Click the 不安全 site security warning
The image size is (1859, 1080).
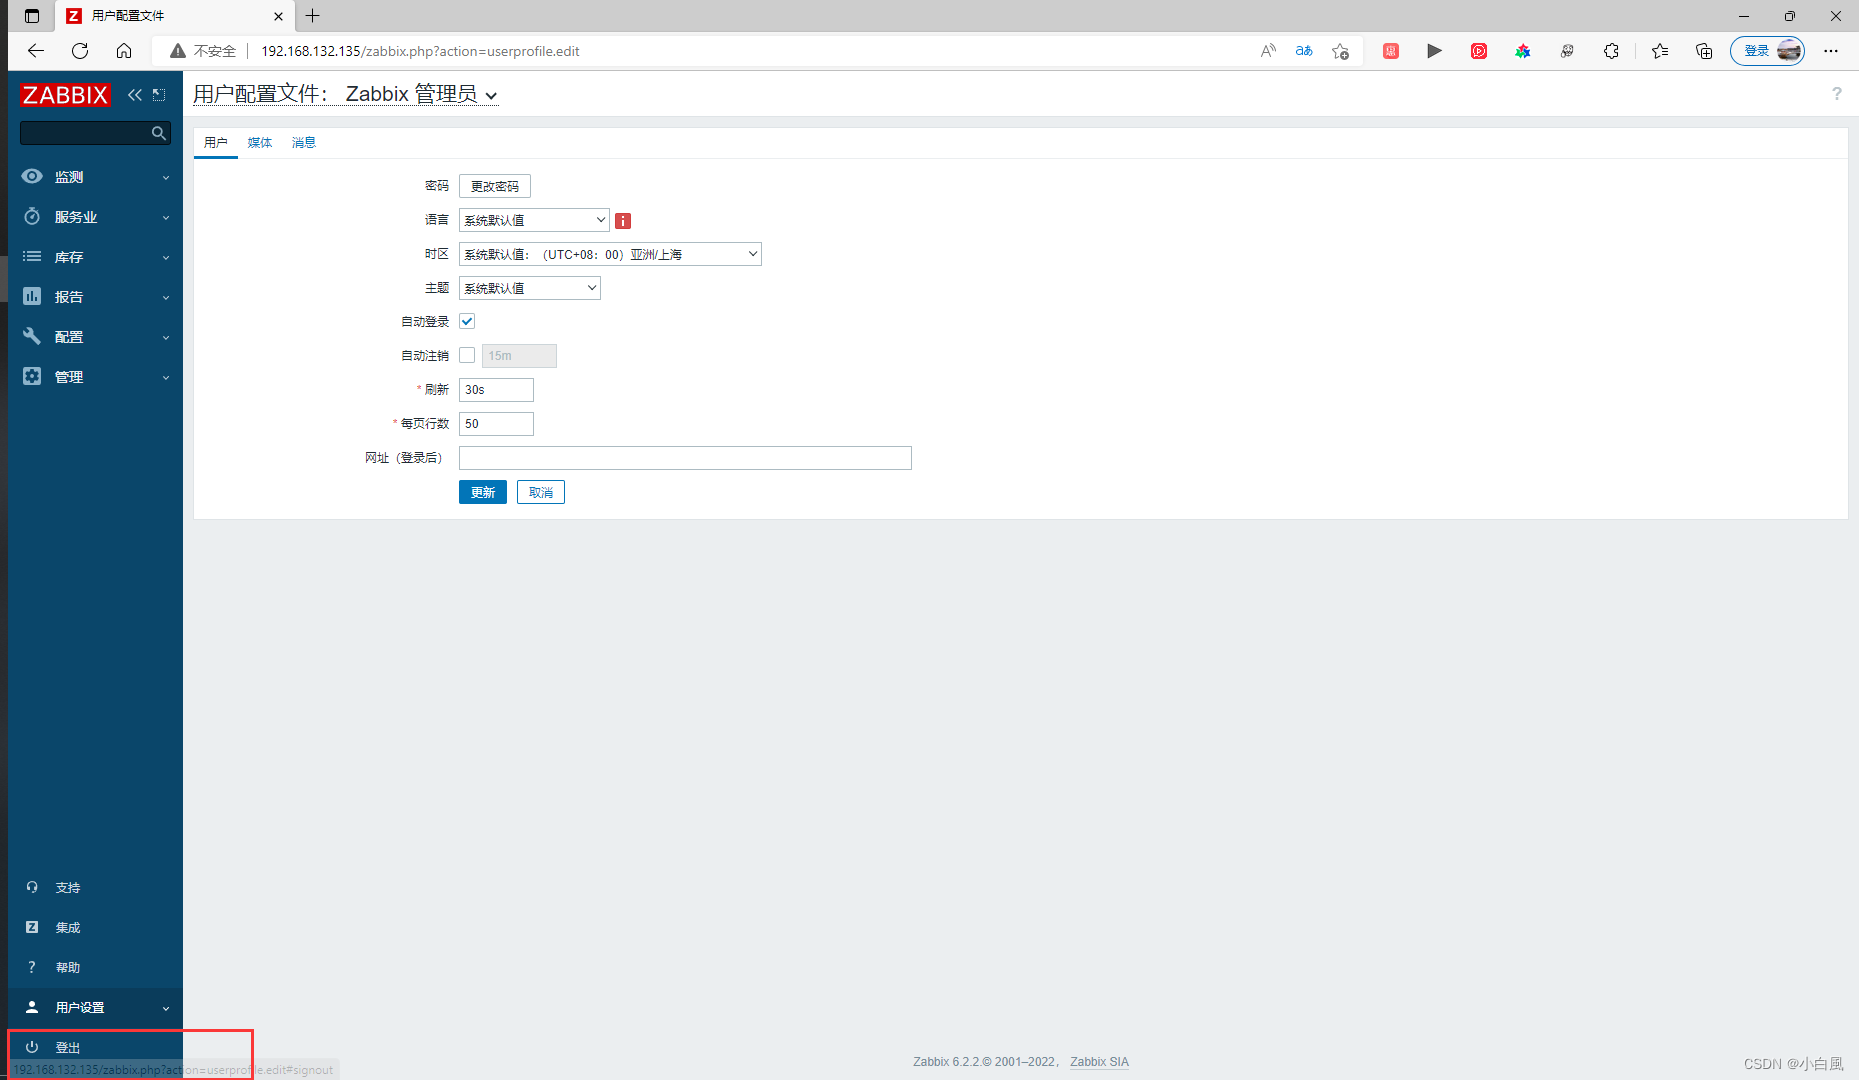point(204,51)
